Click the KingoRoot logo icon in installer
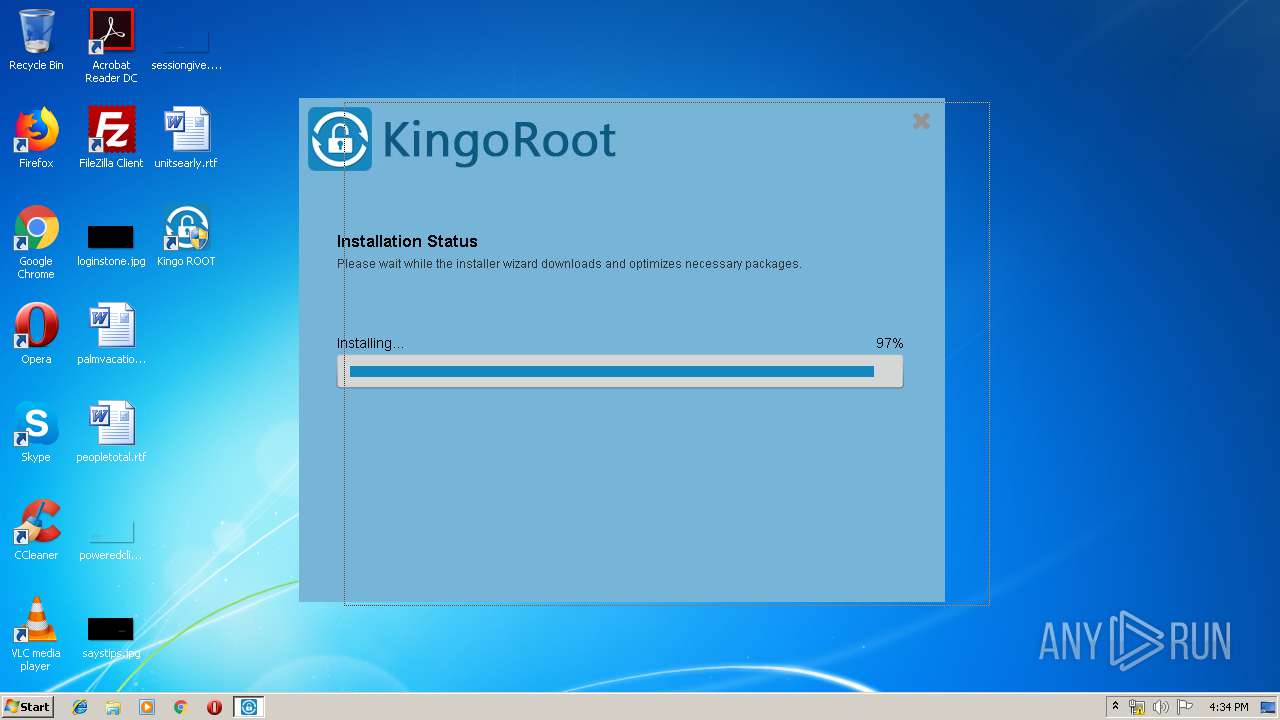This screenshot has height=720, width=1280. (x=340, y=139)
